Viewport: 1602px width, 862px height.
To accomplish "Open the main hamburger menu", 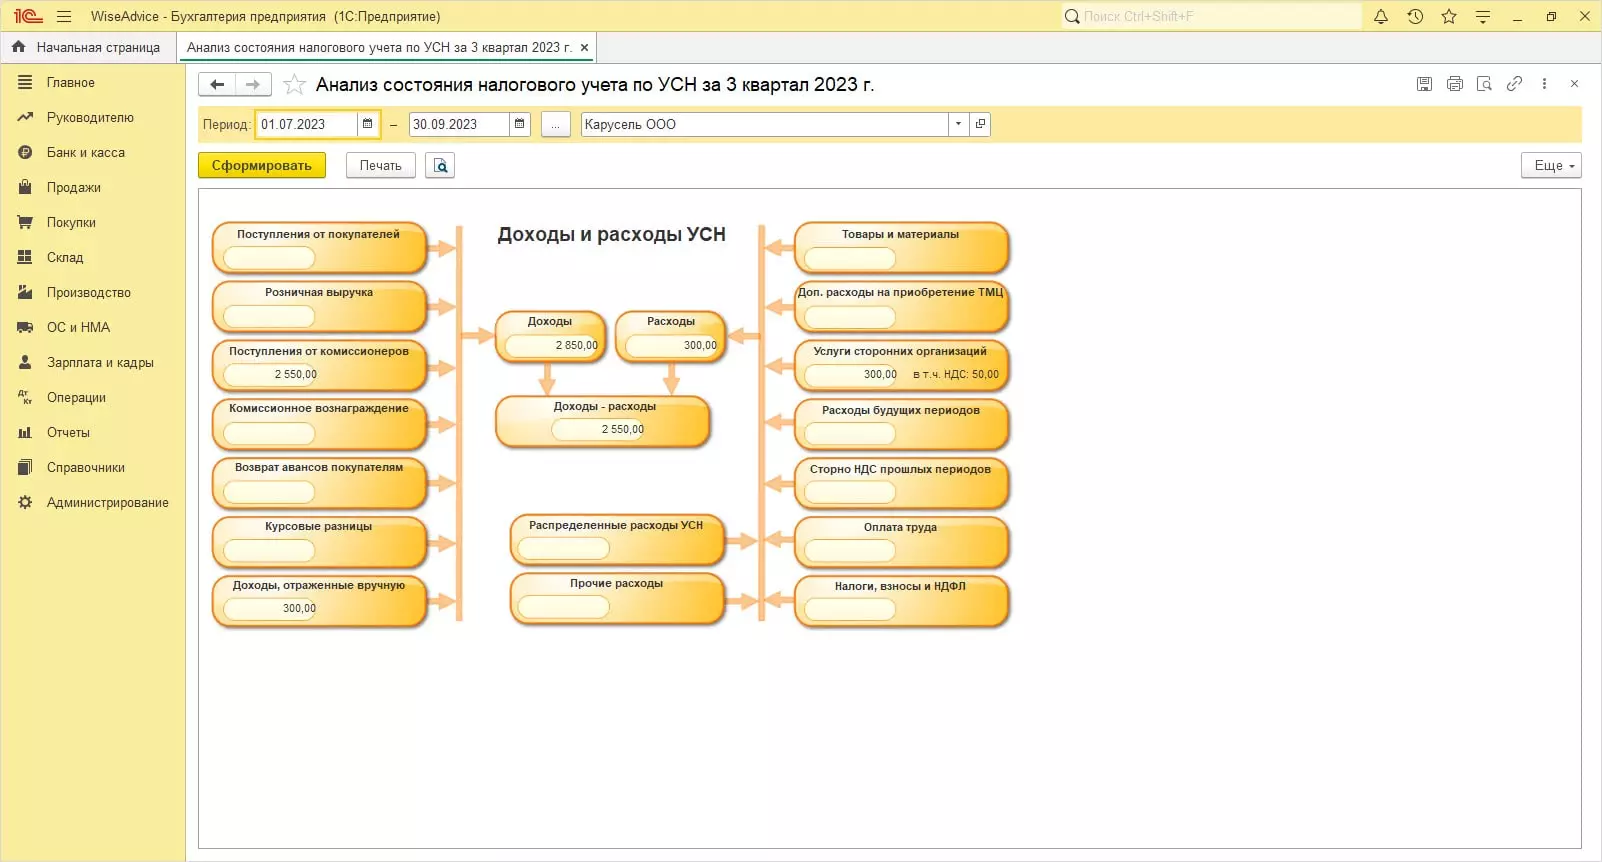I will coord(64,16).
